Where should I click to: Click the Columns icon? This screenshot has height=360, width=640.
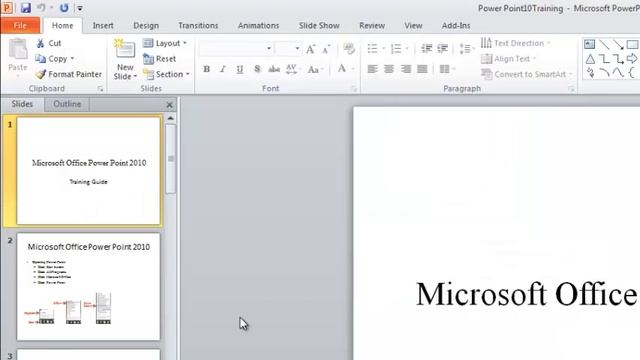[444, 69]
